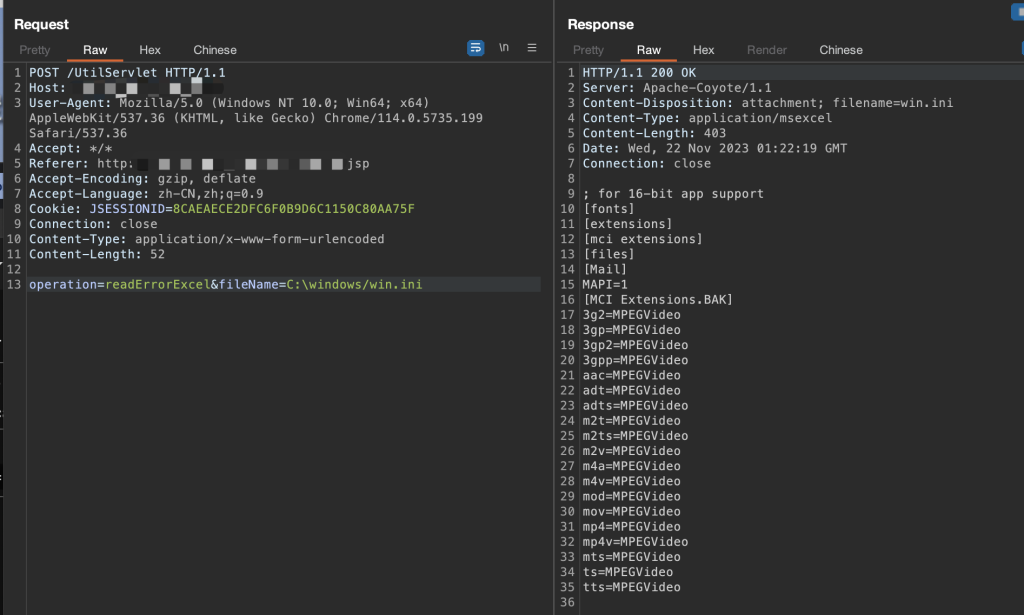Image resolution: width=1024 pixels, height=615 pixels.
Task: Click the Accept: */* header
Action: [71, 148]
